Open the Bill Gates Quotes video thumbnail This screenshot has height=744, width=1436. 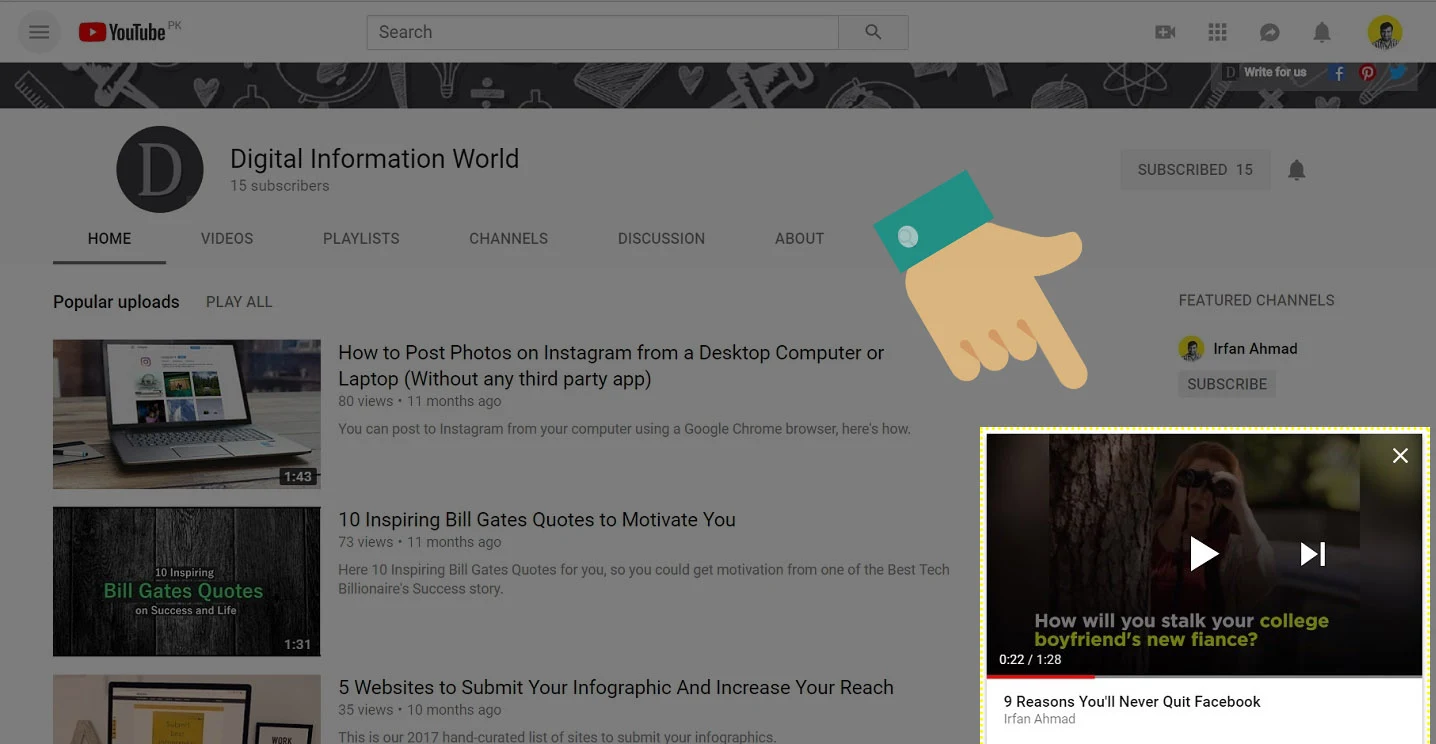point(186,581)
